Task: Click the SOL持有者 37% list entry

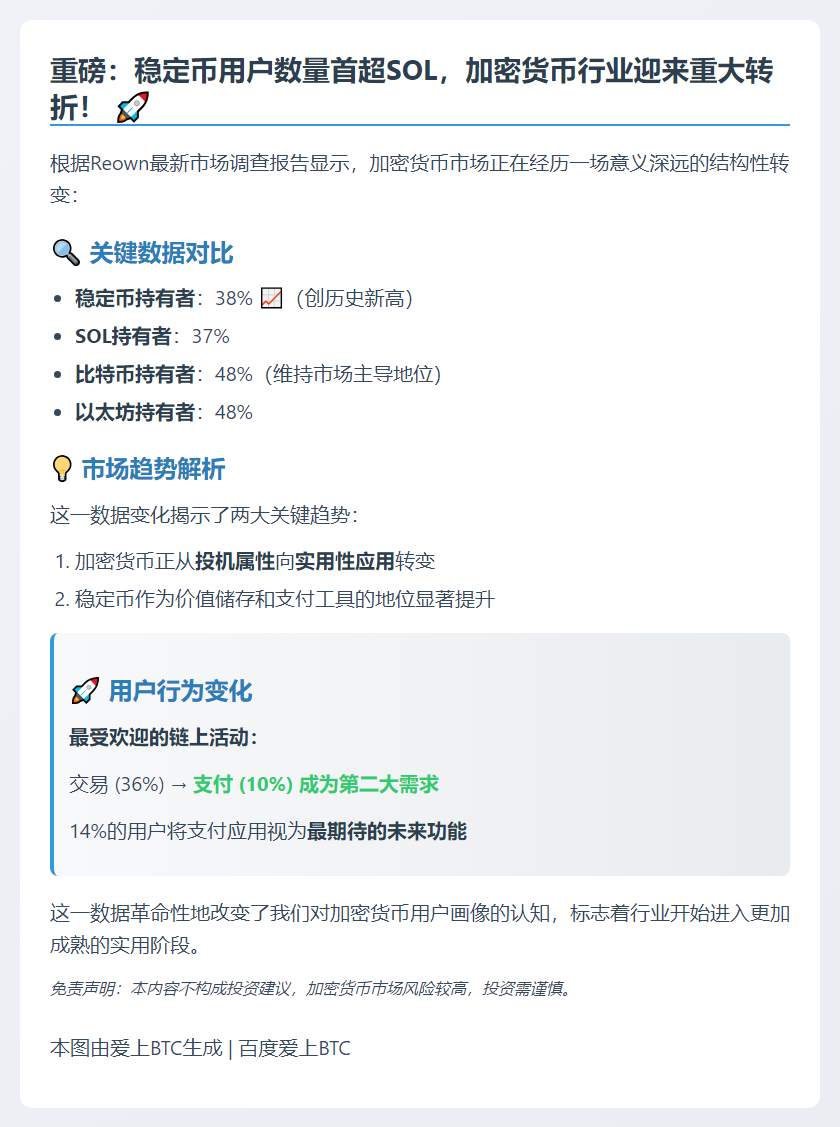Action: (x=152, y=336)
